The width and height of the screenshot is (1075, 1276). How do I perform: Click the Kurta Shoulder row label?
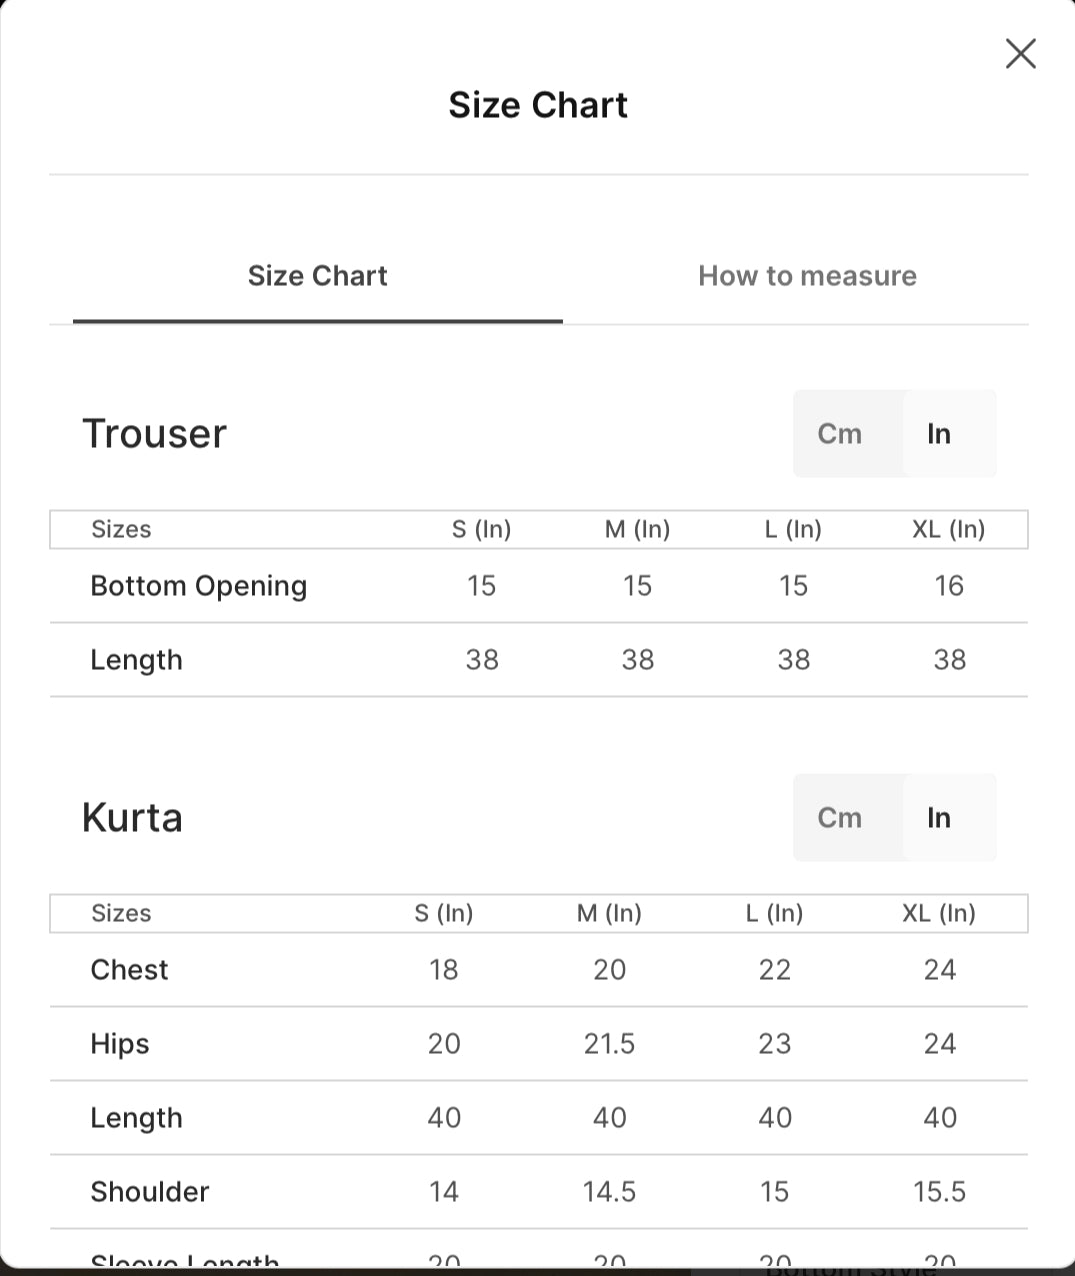(150, 1192)
